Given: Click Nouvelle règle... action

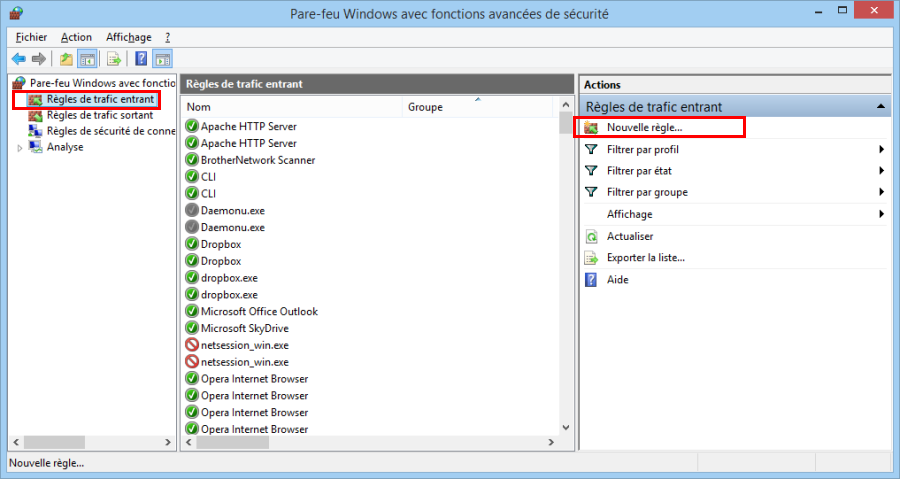Looking at the screenshot, I should [645, 127].
